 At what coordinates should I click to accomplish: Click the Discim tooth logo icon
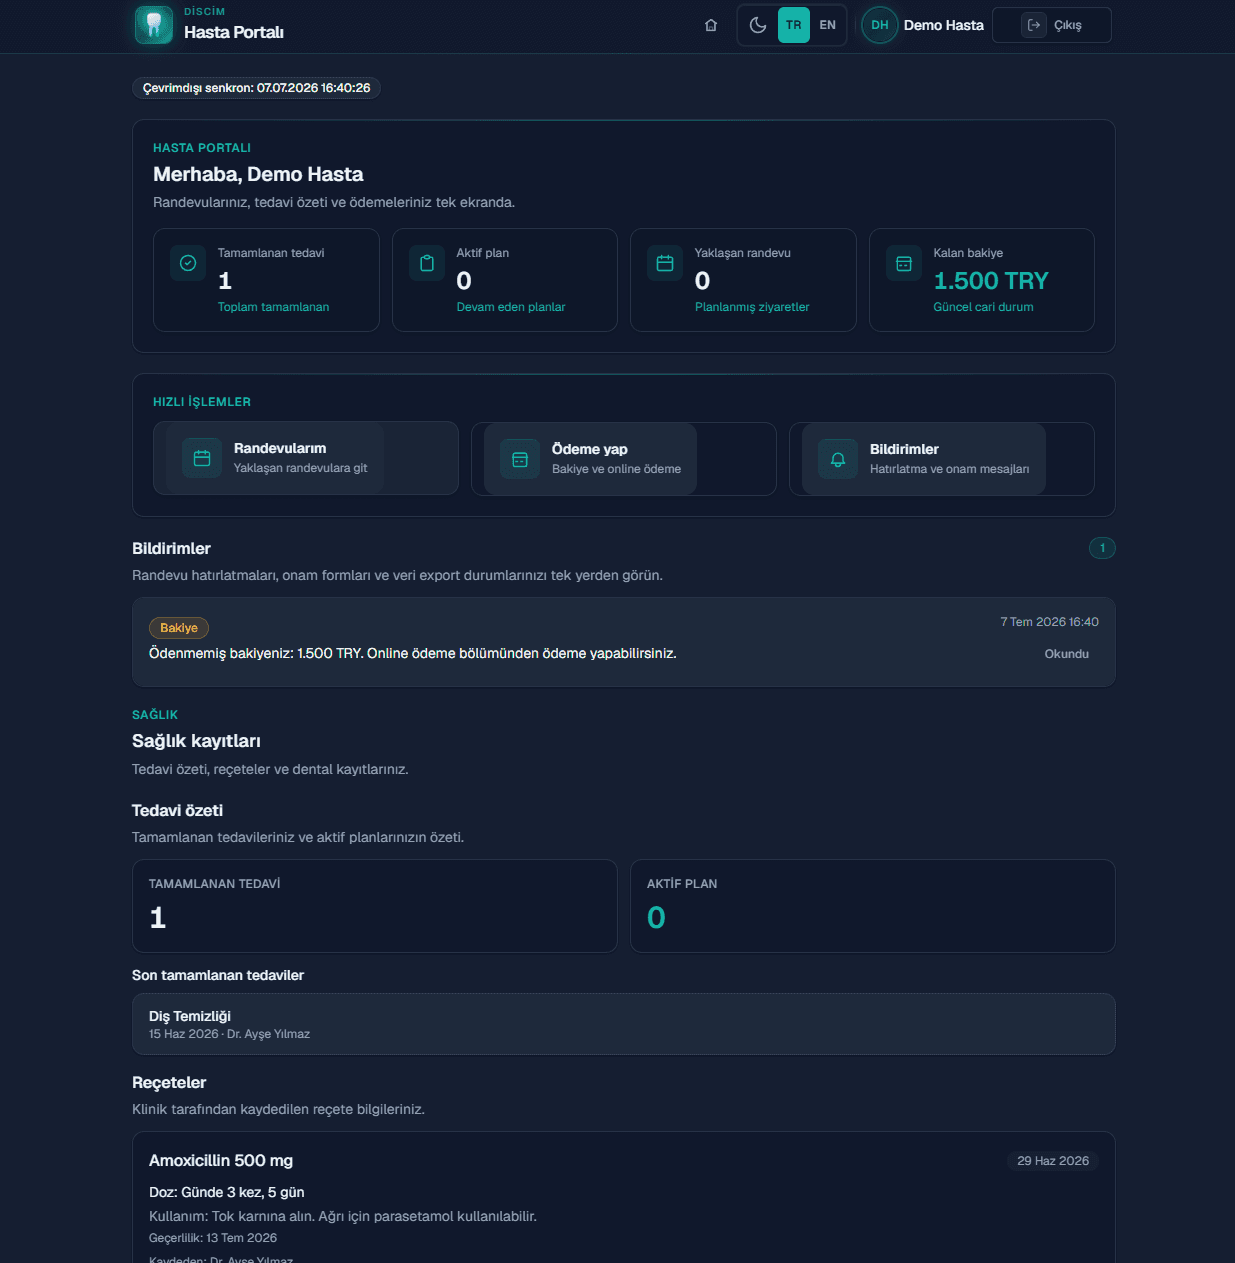click(154, 25)
